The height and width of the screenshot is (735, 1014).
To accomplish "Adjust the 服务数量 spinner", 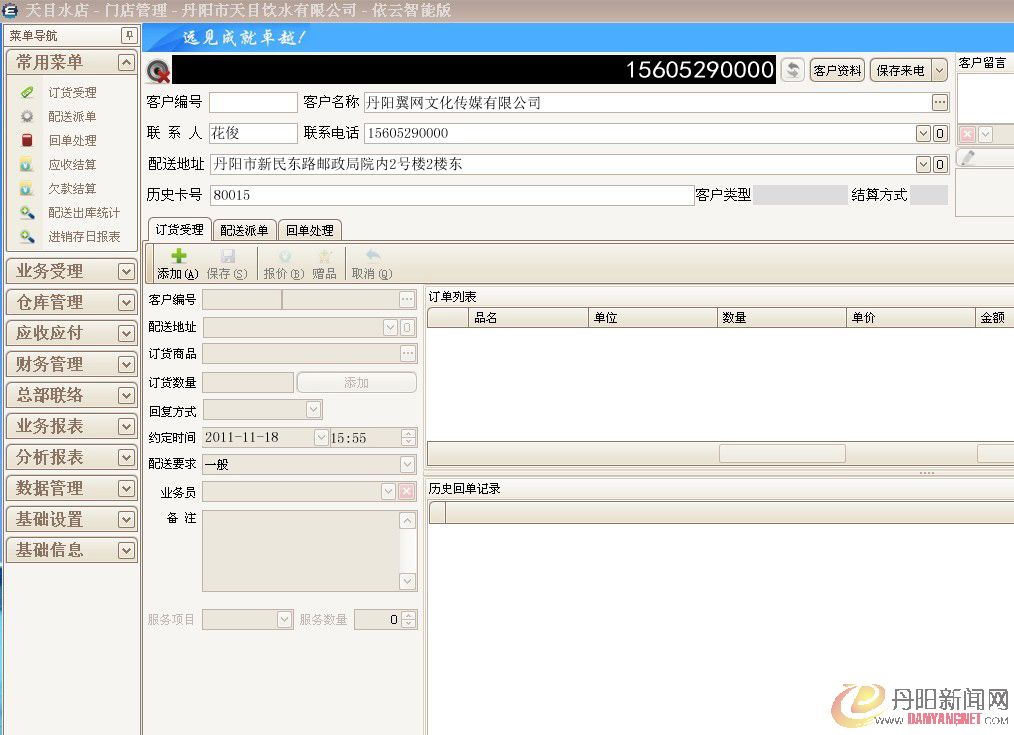I will 409,619.
